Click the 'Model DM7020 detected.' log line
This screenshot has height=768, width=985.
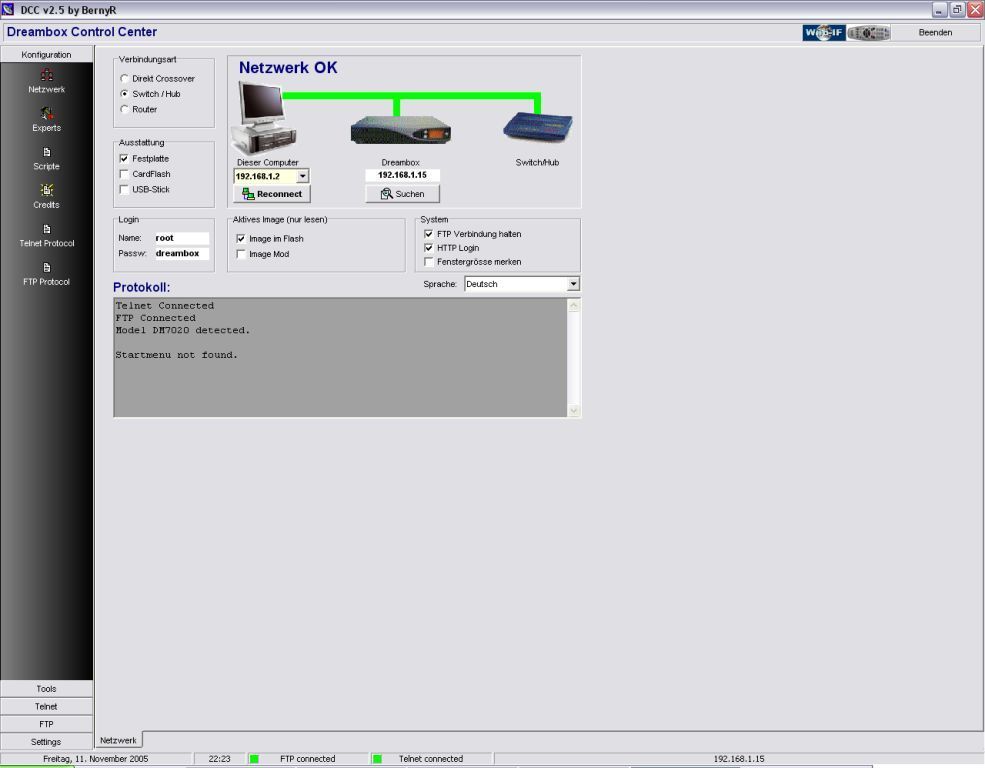183,330
